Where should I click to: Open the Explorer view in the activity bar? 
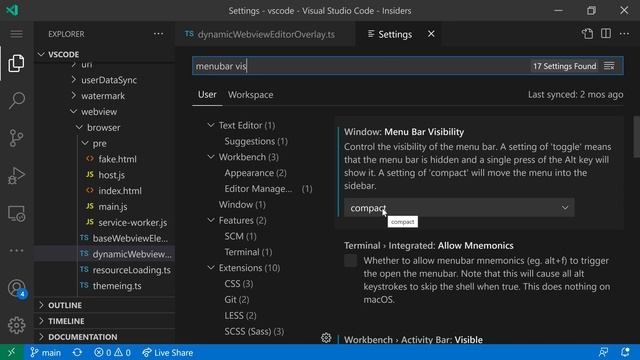tap(16, 63)
